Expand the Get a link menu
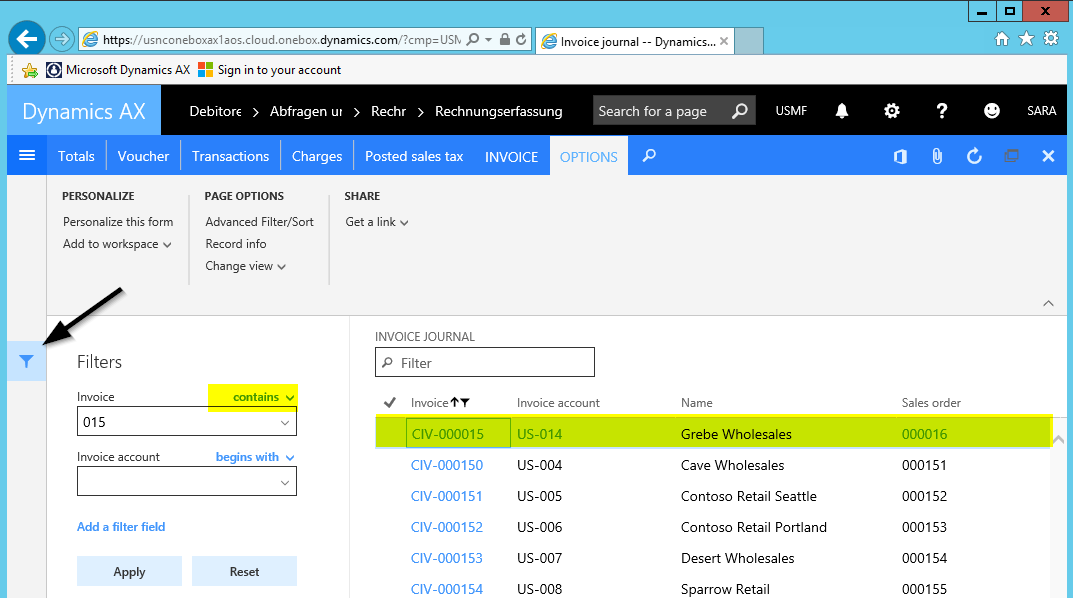Screen dimensions: 1073x598 click(x=376, y=222)
